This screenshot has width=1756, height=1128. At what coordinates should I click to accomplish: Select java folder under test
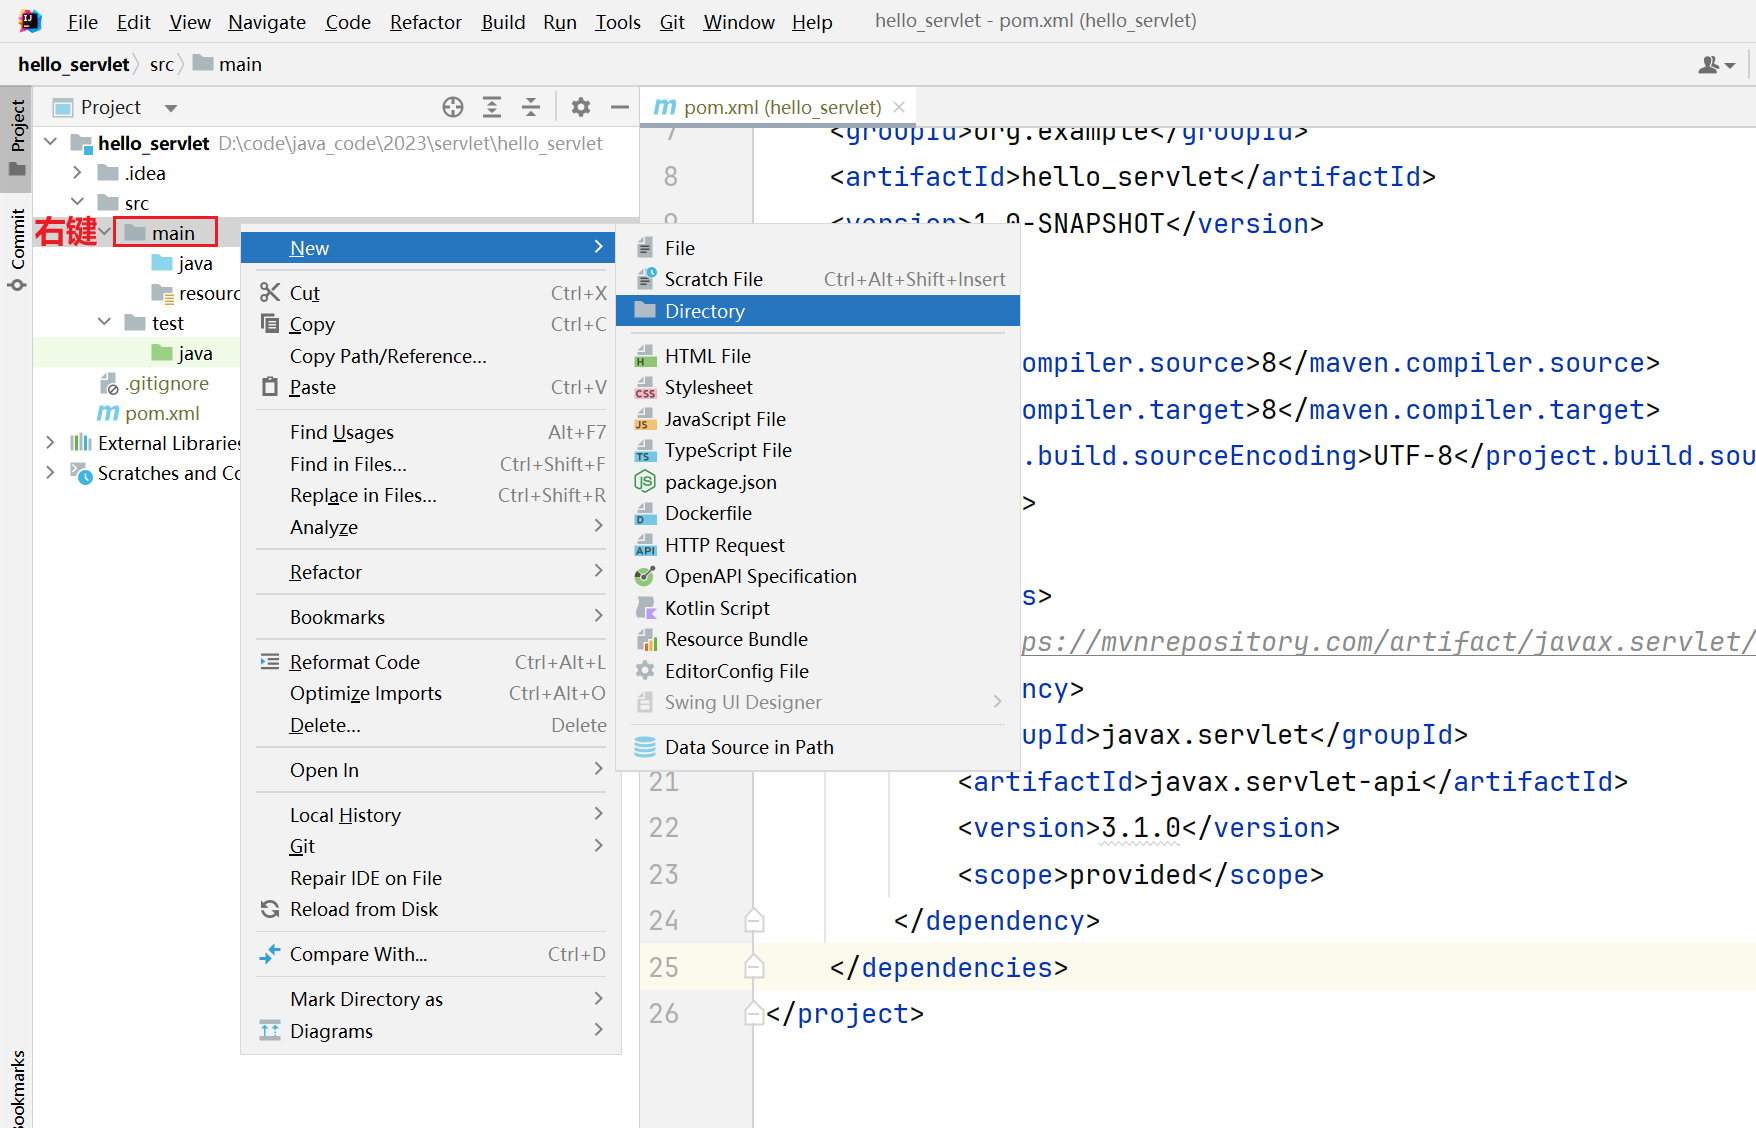(x=182, y=353)
